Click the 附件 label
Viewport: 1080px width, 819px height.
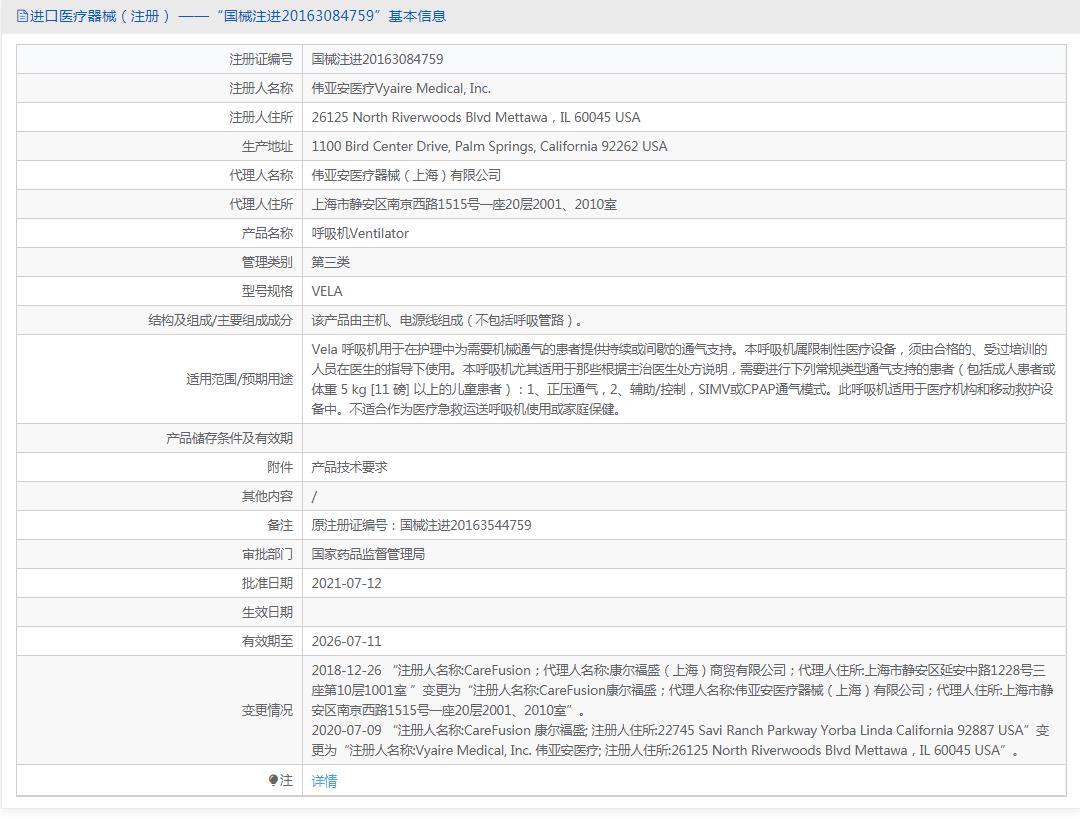(x=280, y=467)
